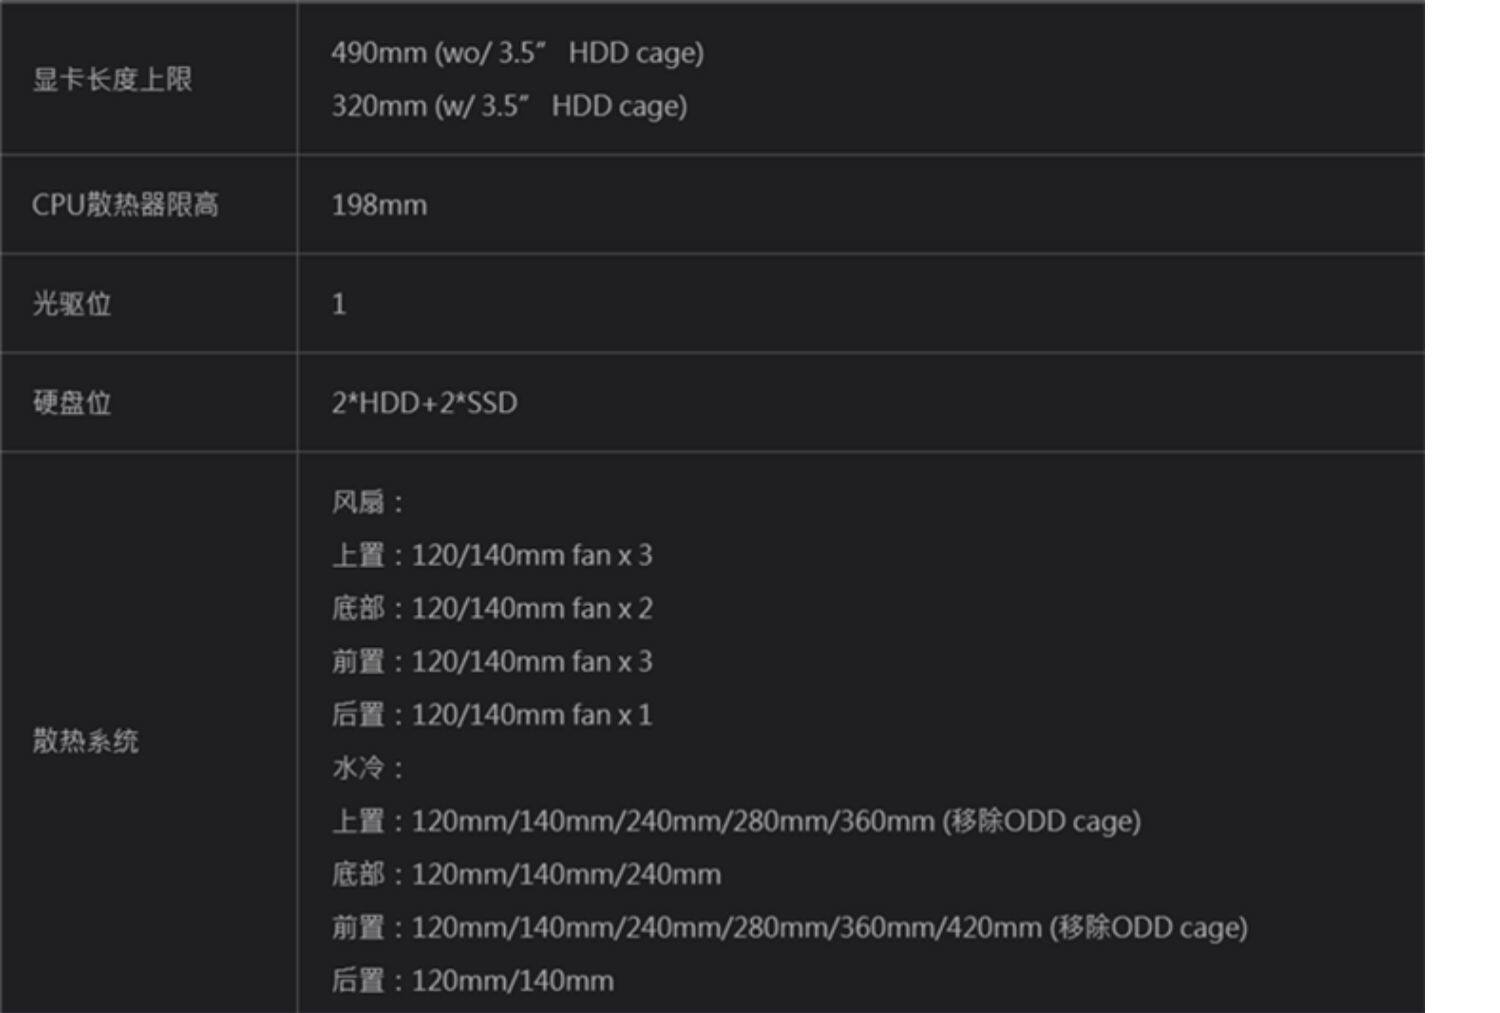Image resolution: width=1500 pixels, height=1013 pixels.
Task: Select the 320mm with HDD cage line
Action: coord(509,106)
